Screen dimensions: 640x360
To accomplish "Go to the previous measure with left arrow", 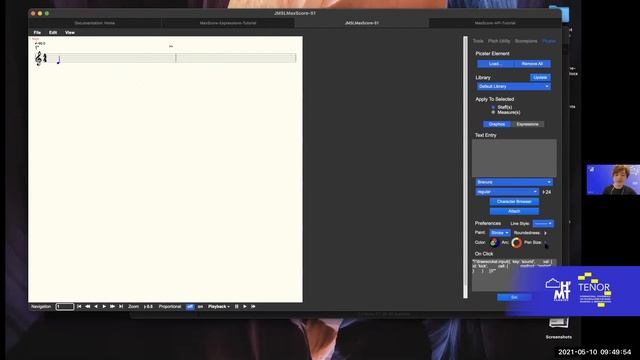I will [96, 307].
